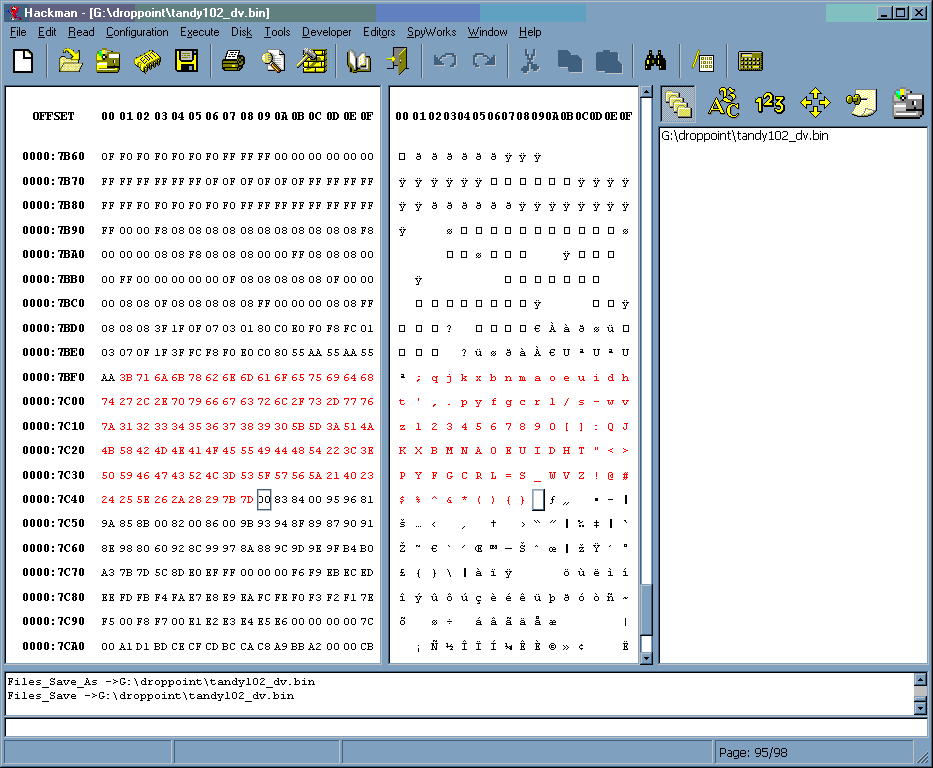Open the Help menu
This screenshot has width=933, height=768.
coord(530,32)
